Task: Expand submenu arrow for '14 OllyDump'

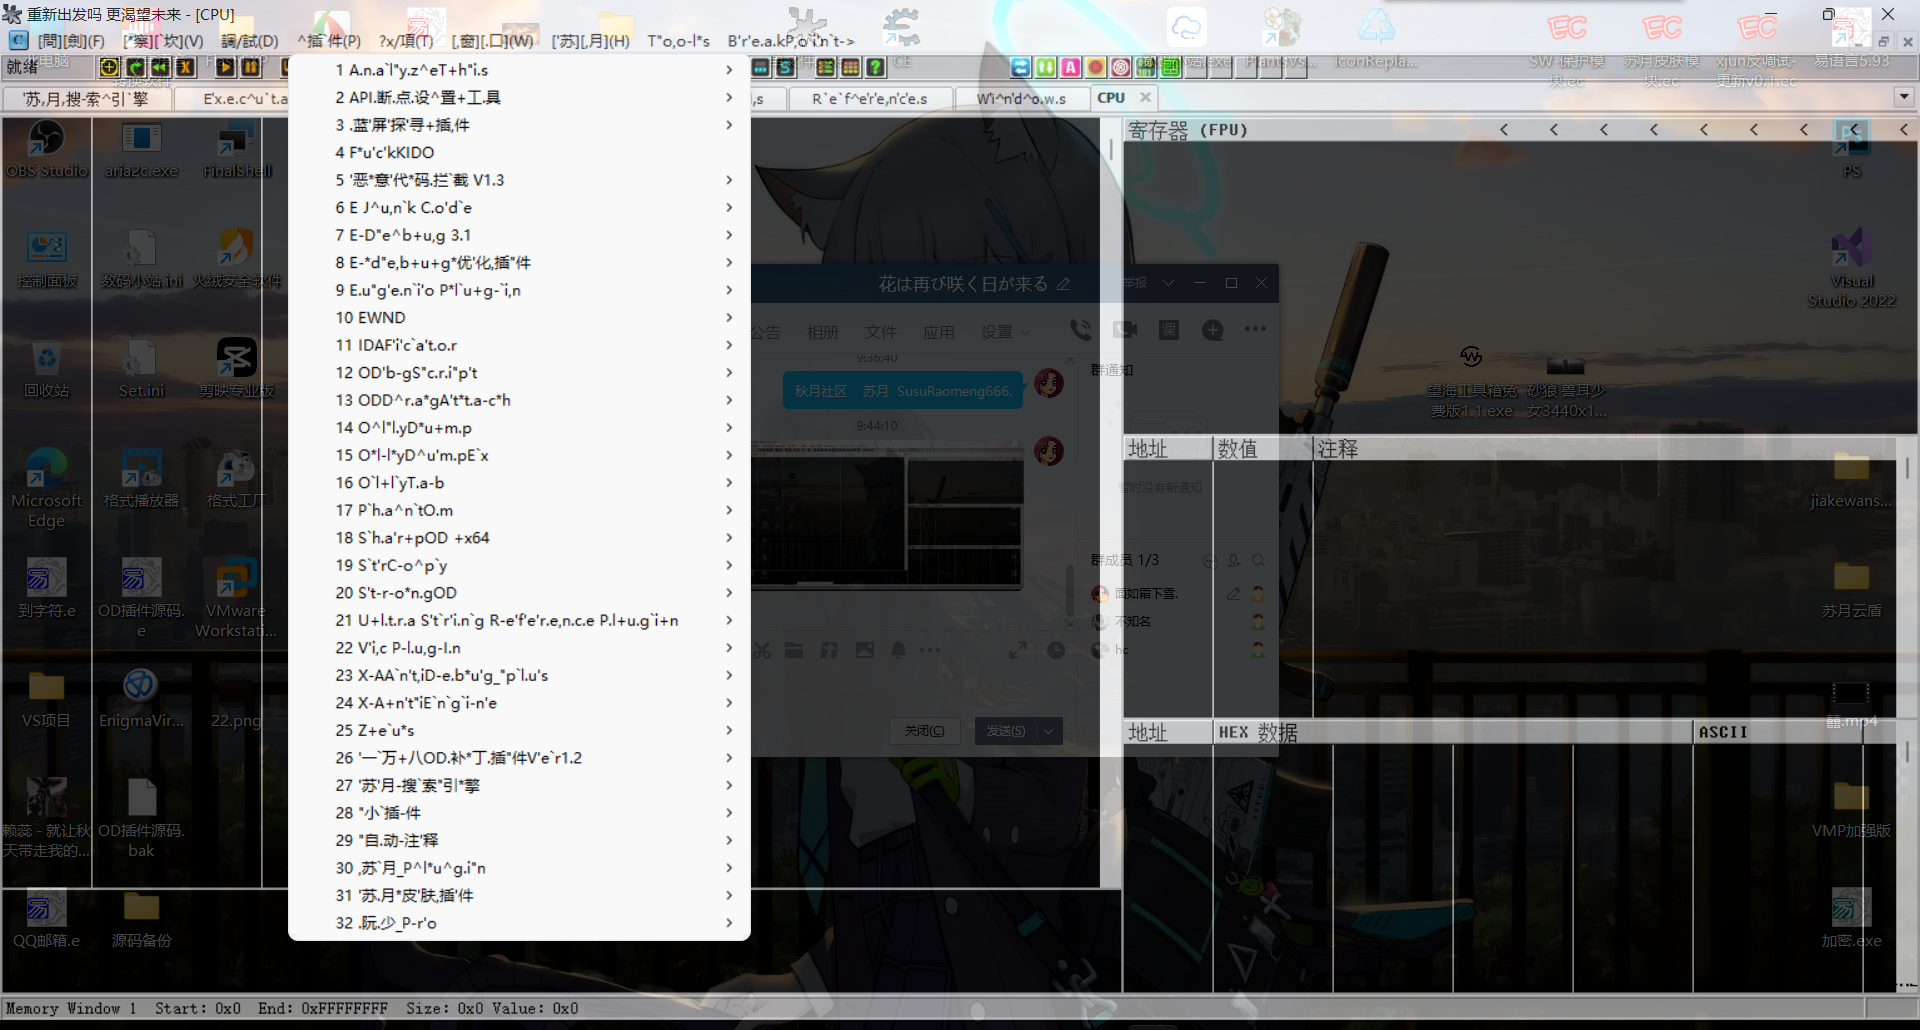Action: point(729,427)
